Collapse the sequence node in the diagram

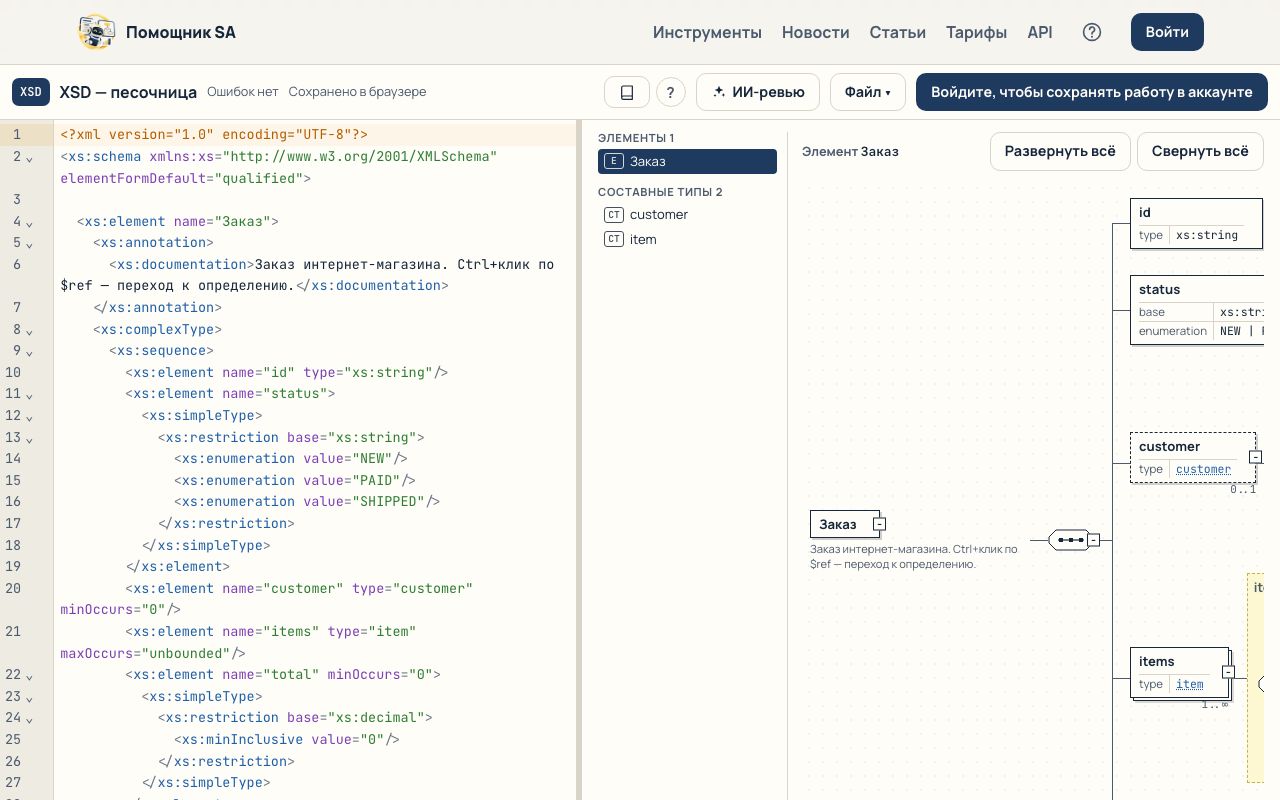[x=1094, y=540]
